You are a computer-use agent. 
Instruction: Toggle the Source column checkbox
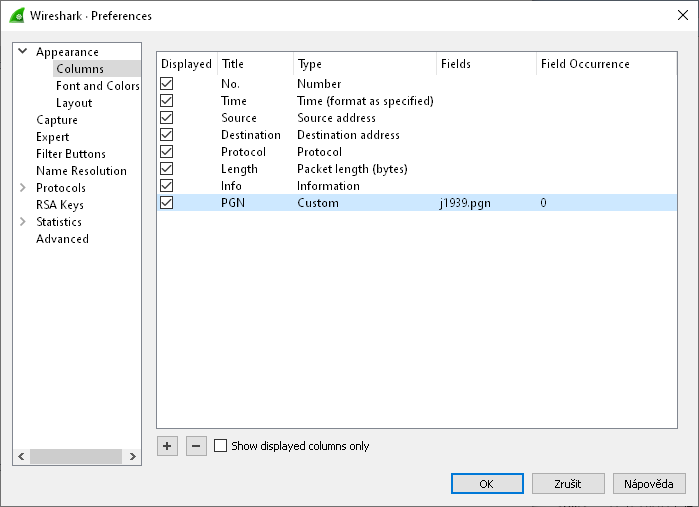pyautogui.click(x=167, y=117)
